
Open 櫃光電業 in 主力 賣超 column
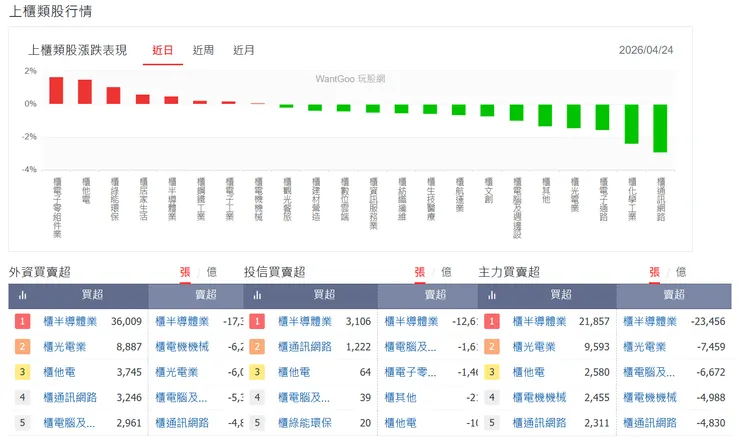(x=645, y=347)
